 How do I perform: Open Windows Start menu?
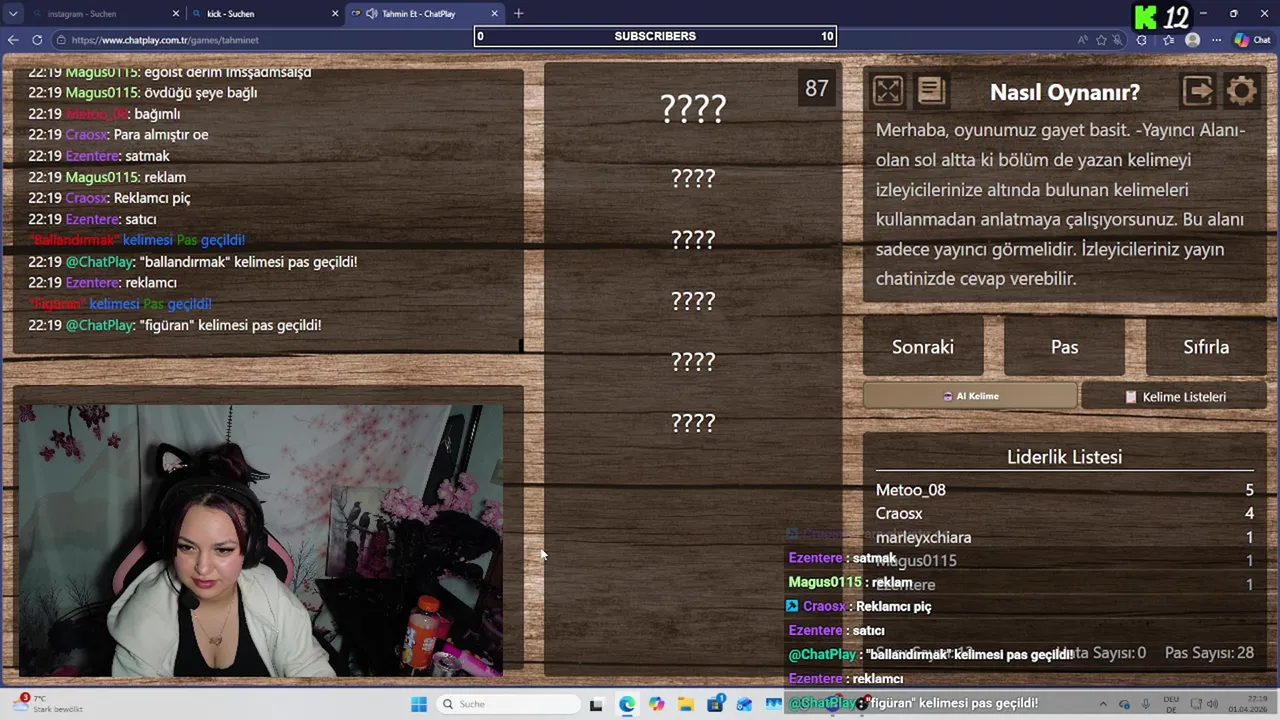click(x=419, y=704)
